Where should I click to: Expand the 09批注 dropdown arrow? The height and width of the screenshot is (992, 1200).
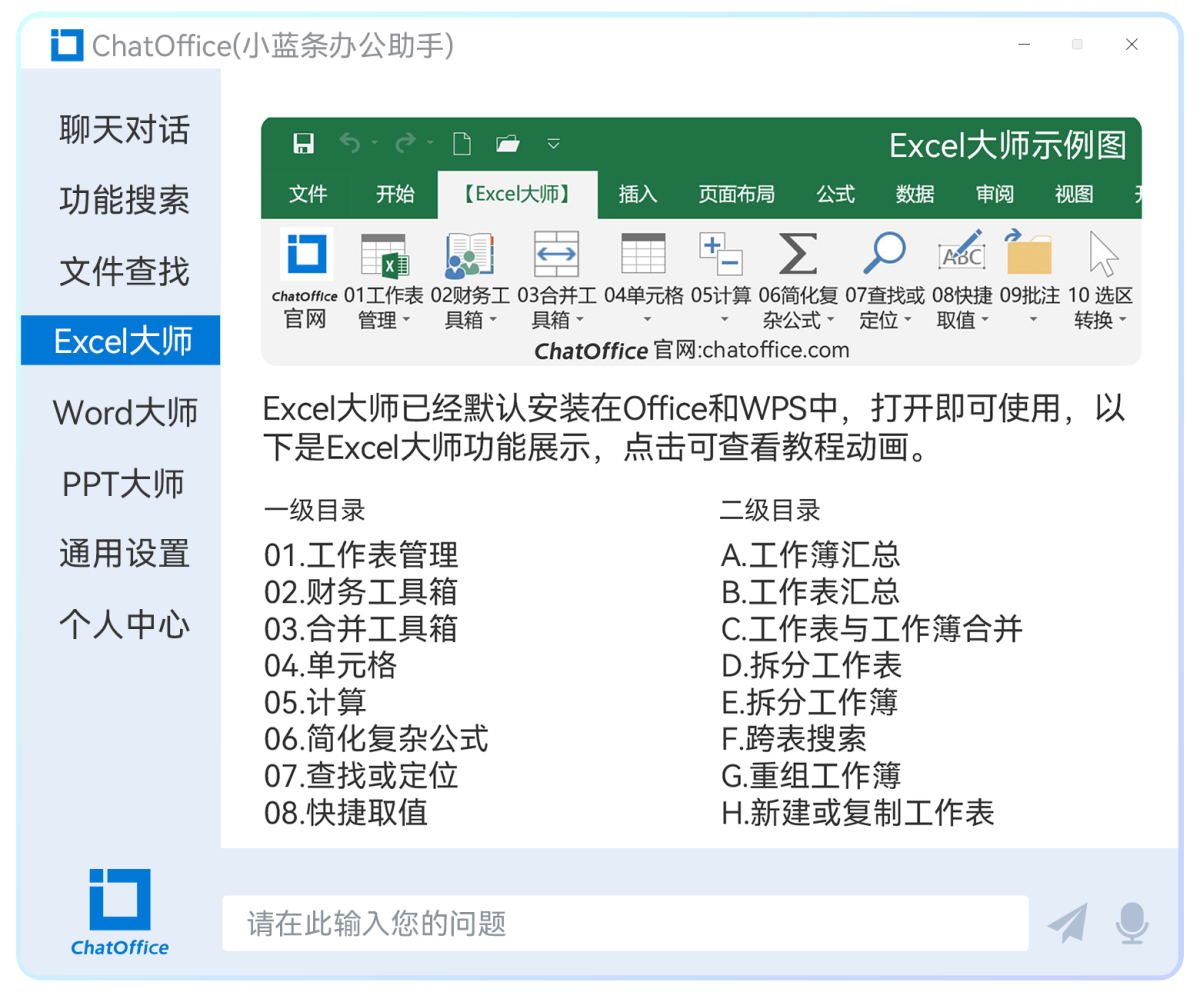click(1033, 321)
